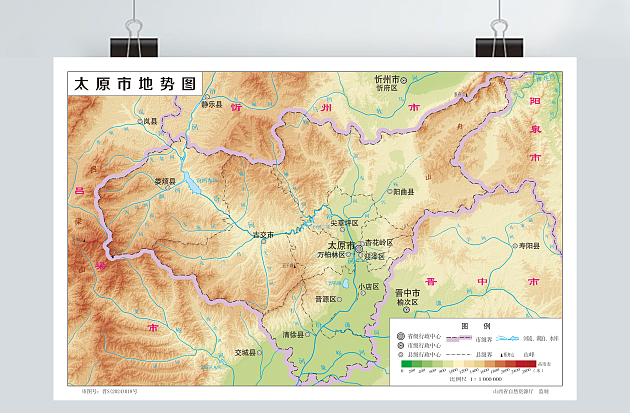This screenshot has height=413, width=630.
Task: Click the dark red elevation color swatch
Action: click(530, 366)
